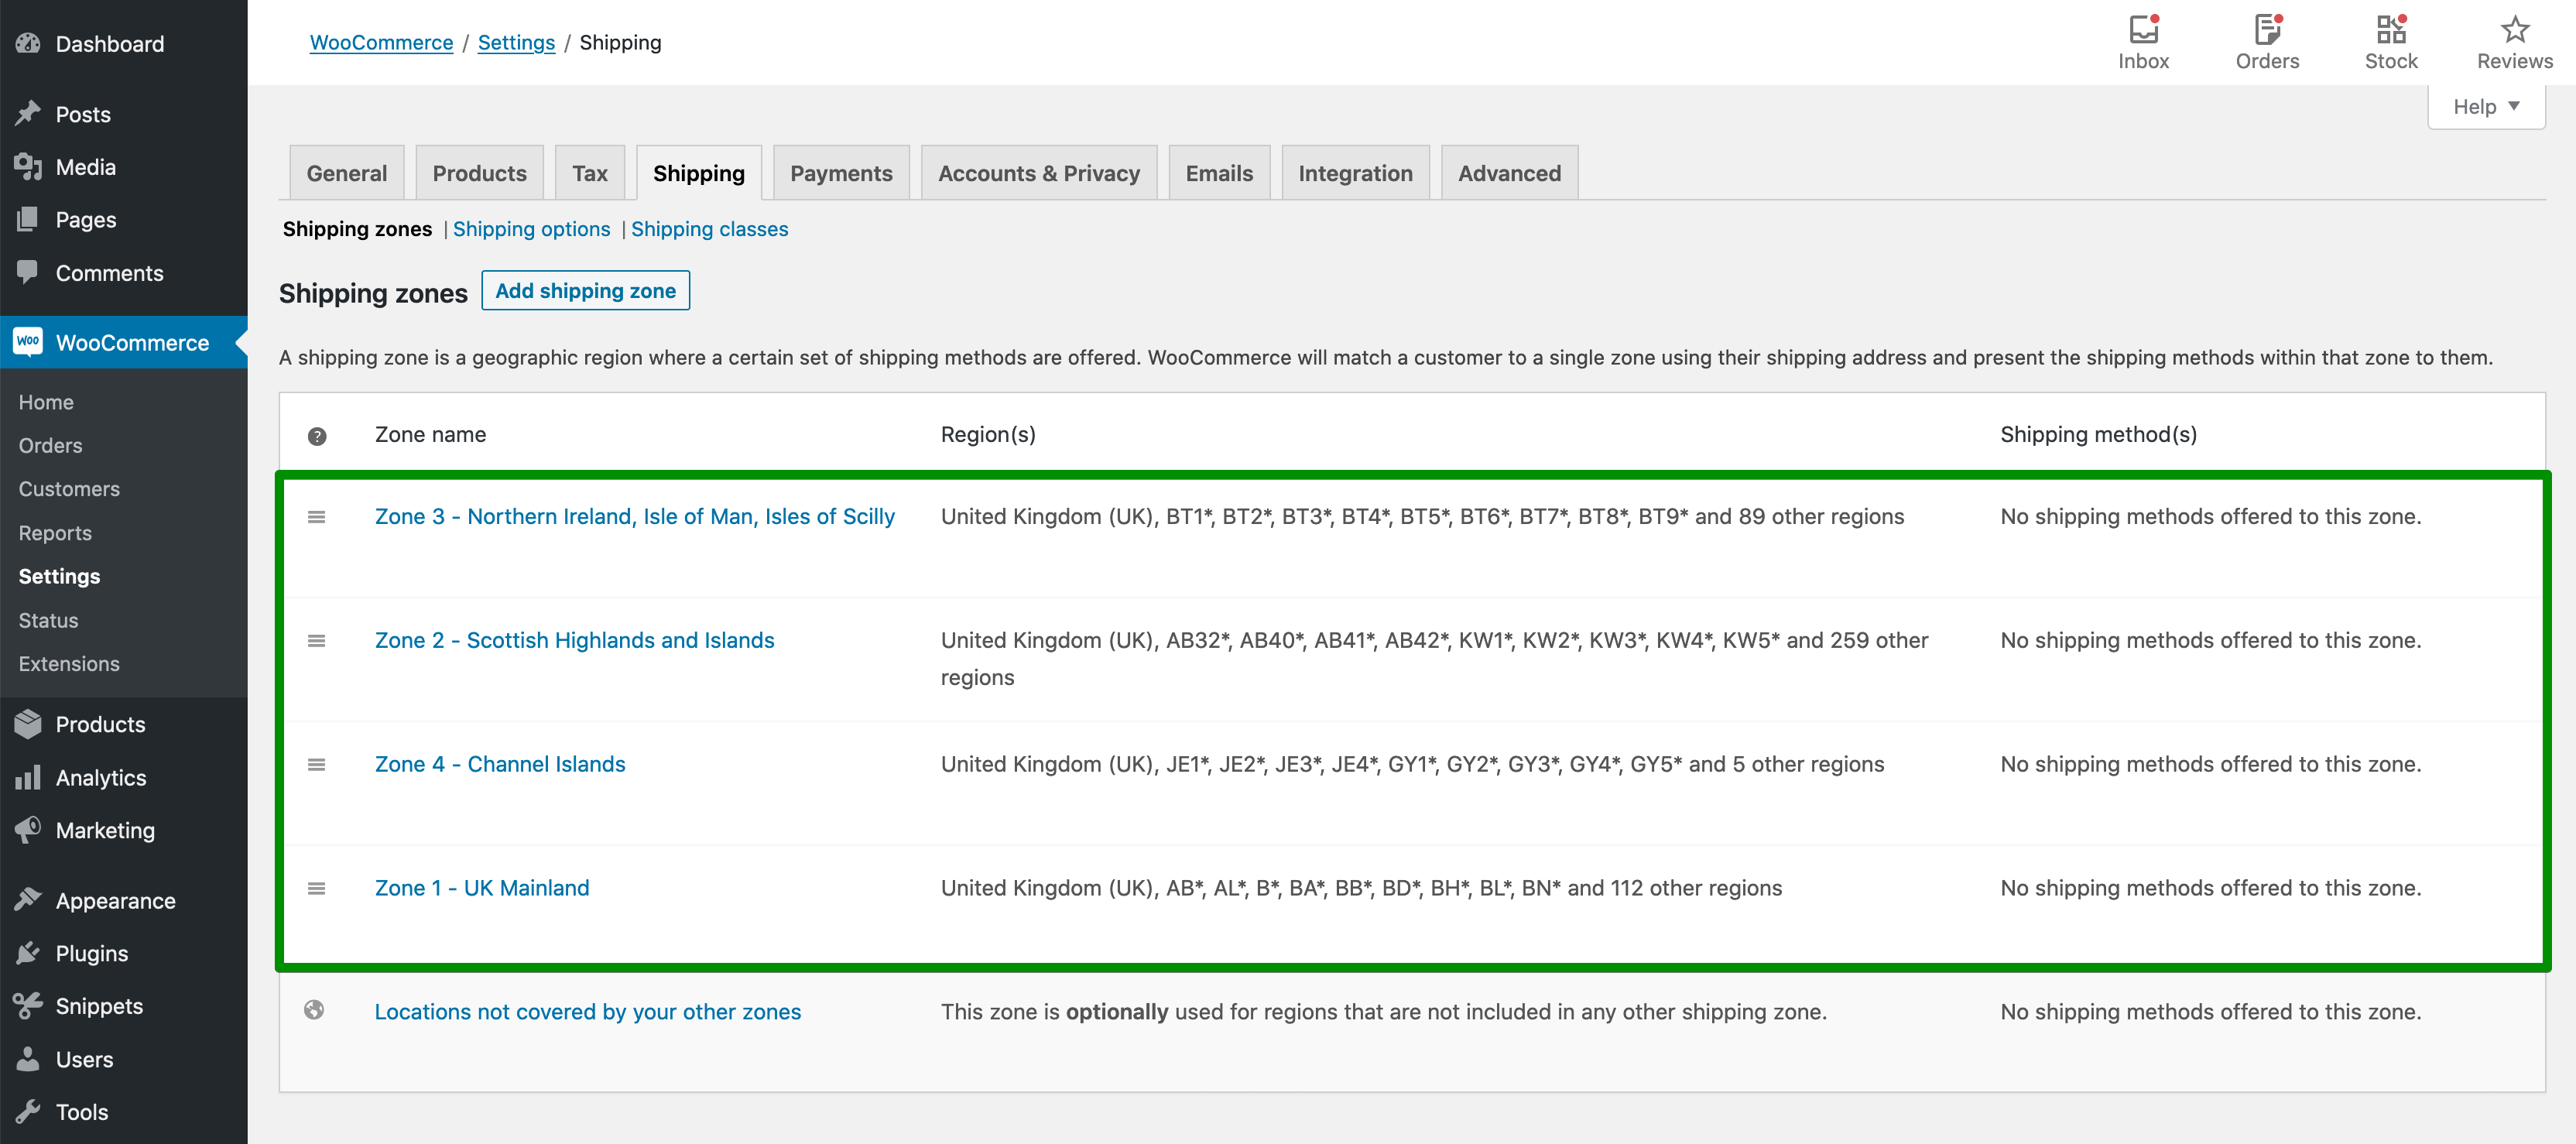Open the Integration tab

pyautogui.click(x=1355, y=173)
